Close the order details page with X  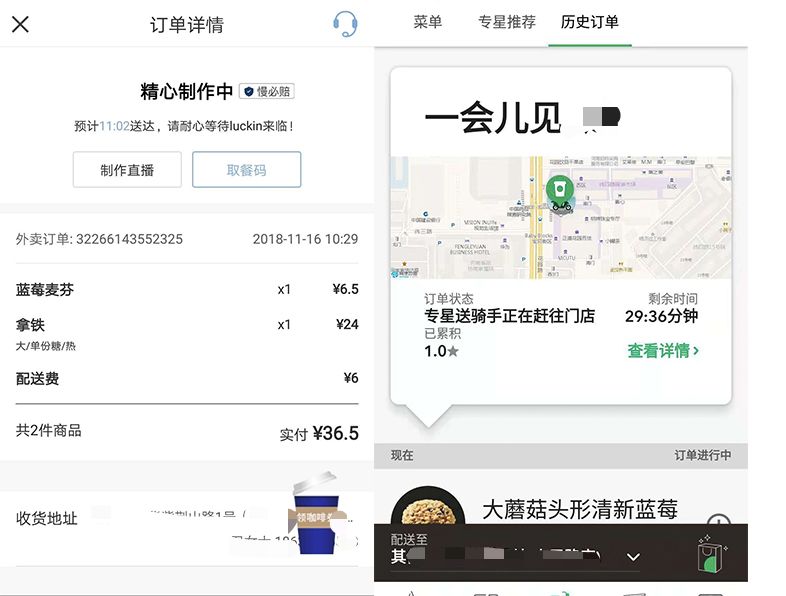[x=20, y=24]
